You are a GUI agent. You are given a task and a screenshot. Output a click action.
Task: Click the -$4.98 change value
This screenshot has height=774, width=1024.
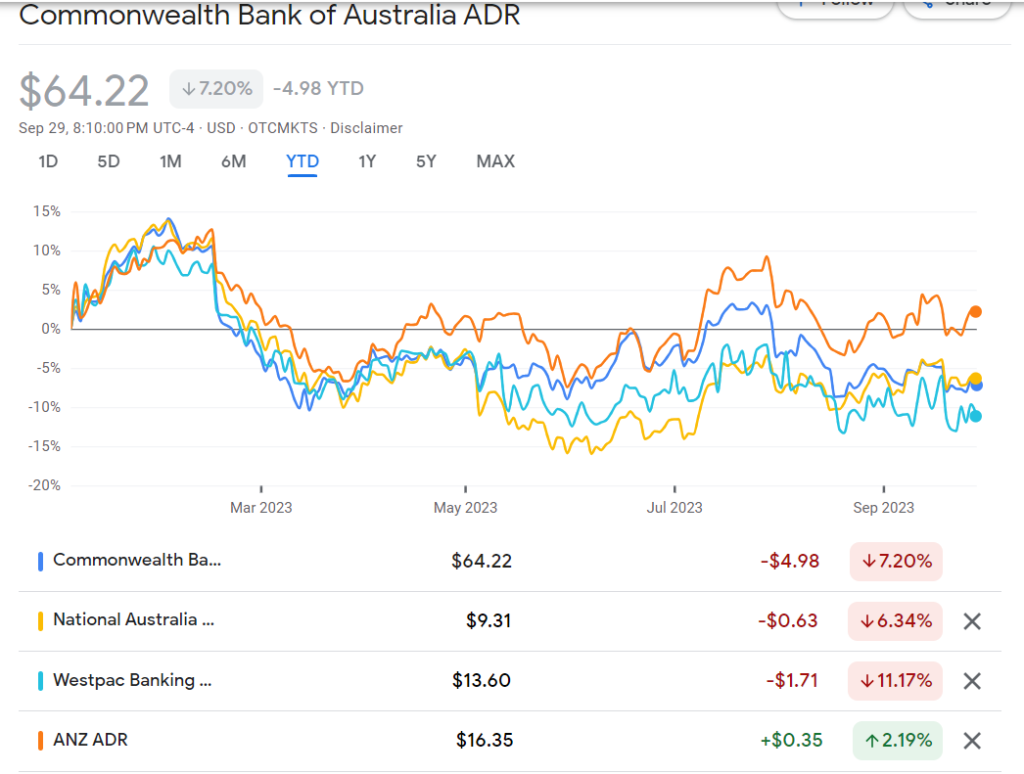(790, 561)
